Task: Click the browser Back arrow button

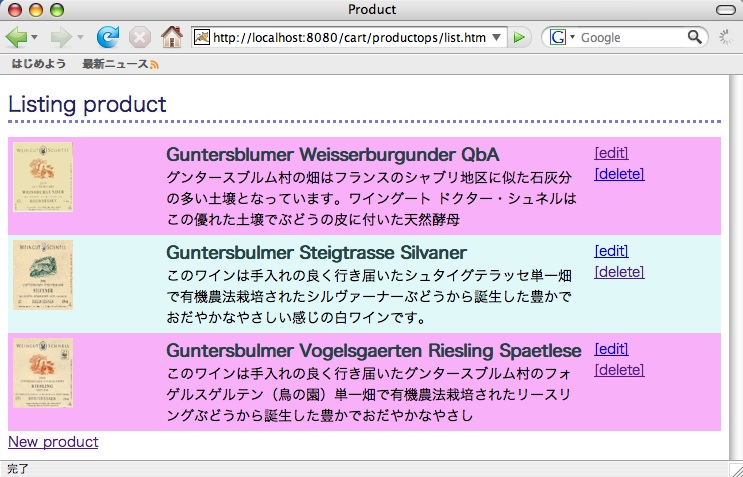Action: coord(17,38)
